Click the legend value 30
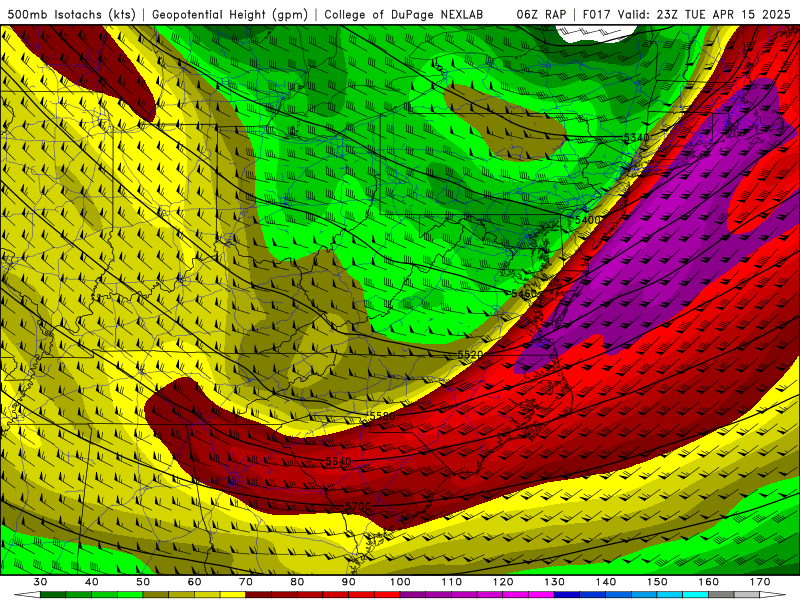800x600 pixels. point(40,582)
